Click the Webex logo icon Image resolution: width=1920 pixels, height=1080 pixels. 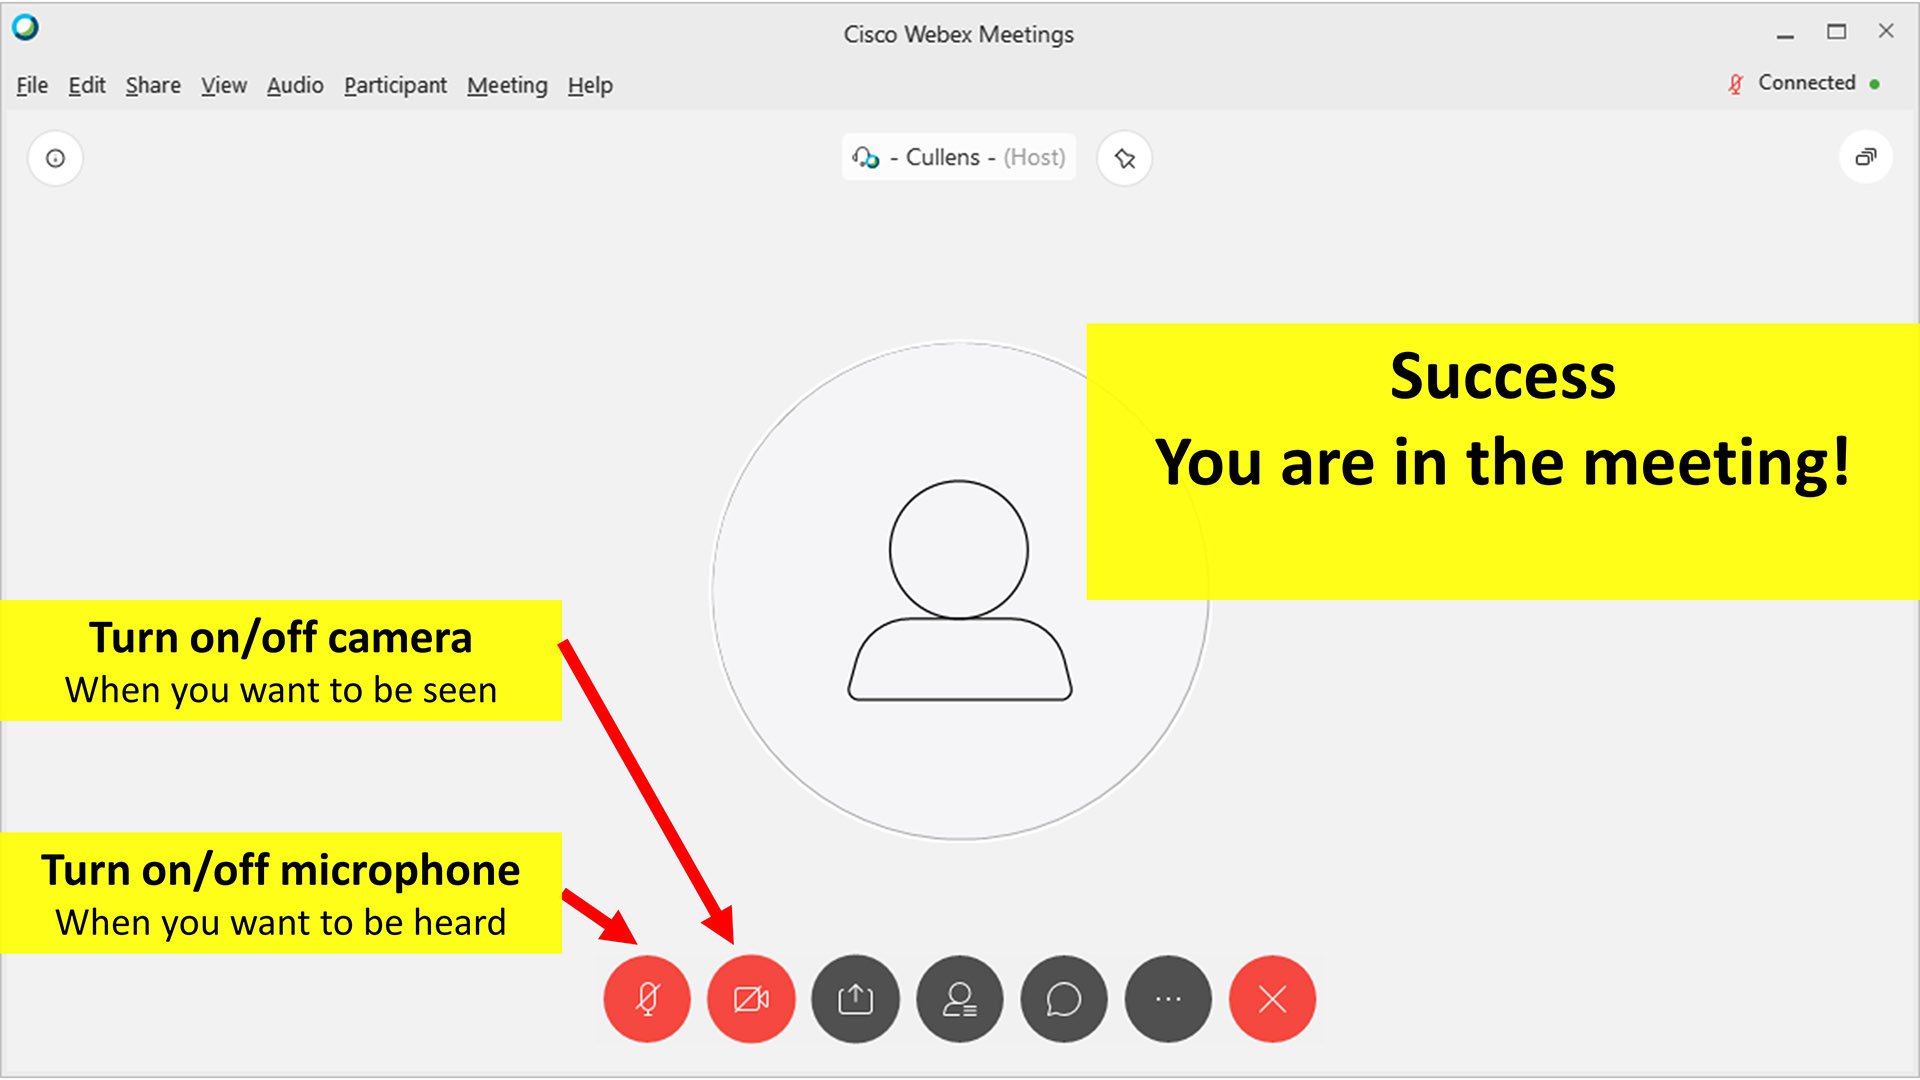[26, 28]
